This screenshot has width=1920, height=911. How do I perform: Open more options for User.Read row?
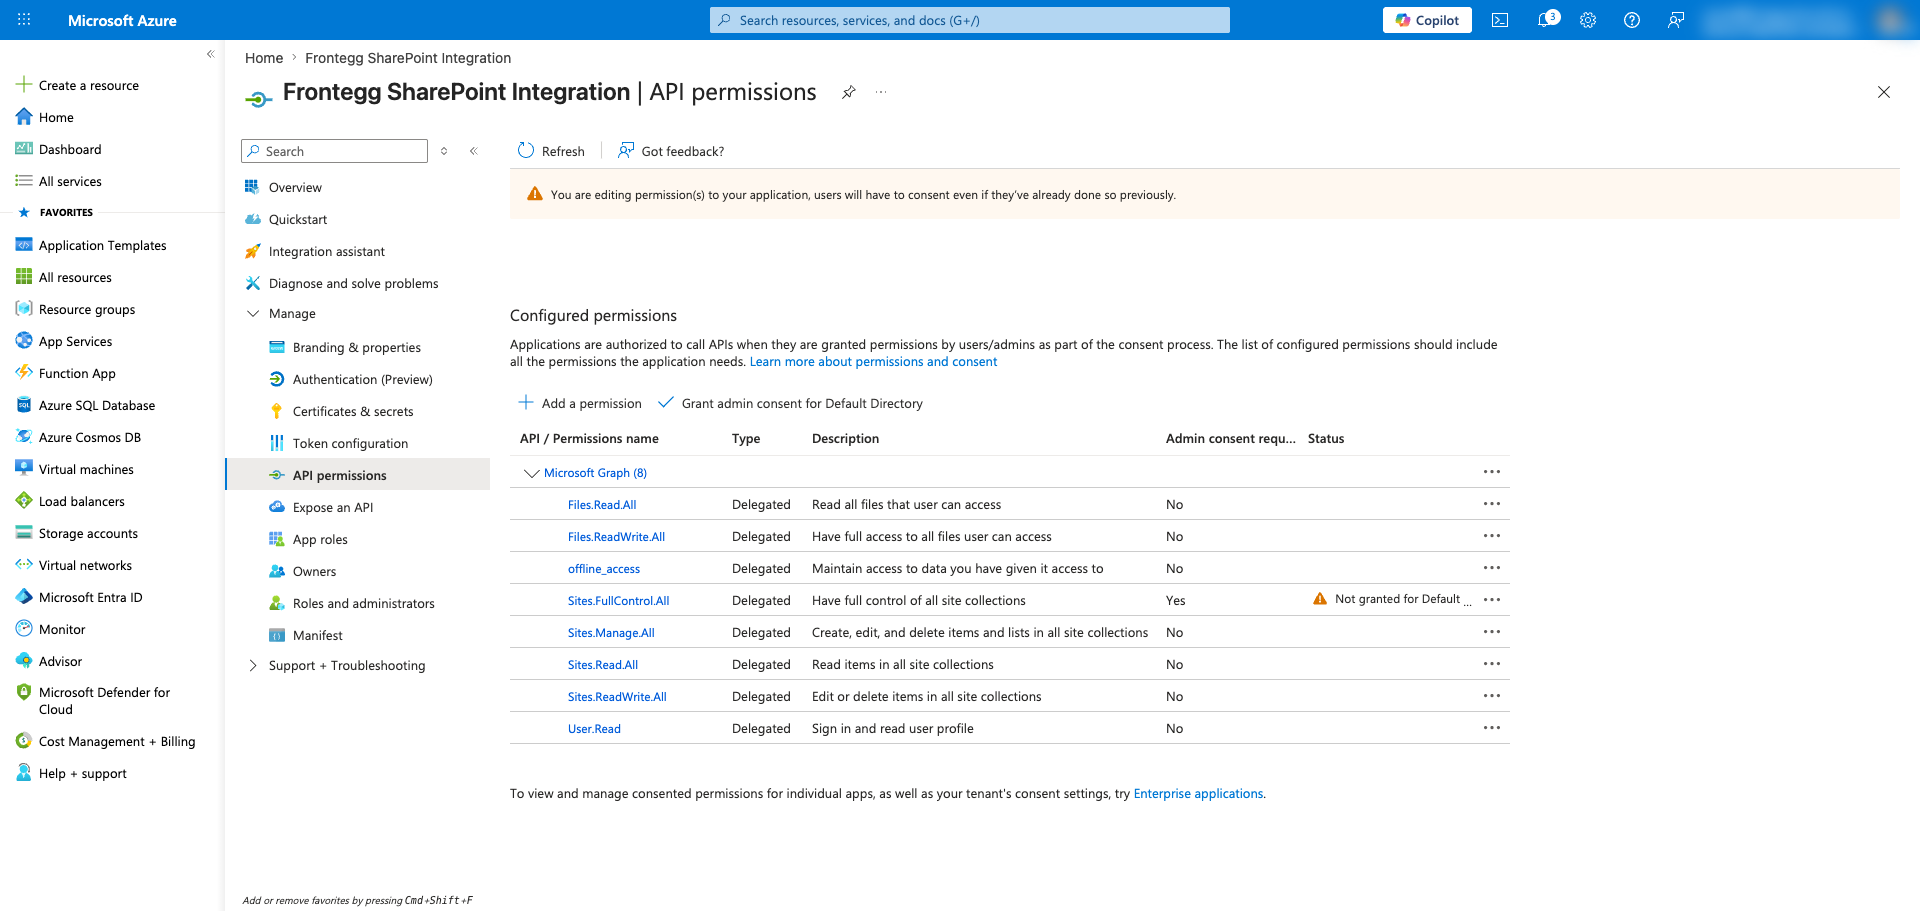1492,728
